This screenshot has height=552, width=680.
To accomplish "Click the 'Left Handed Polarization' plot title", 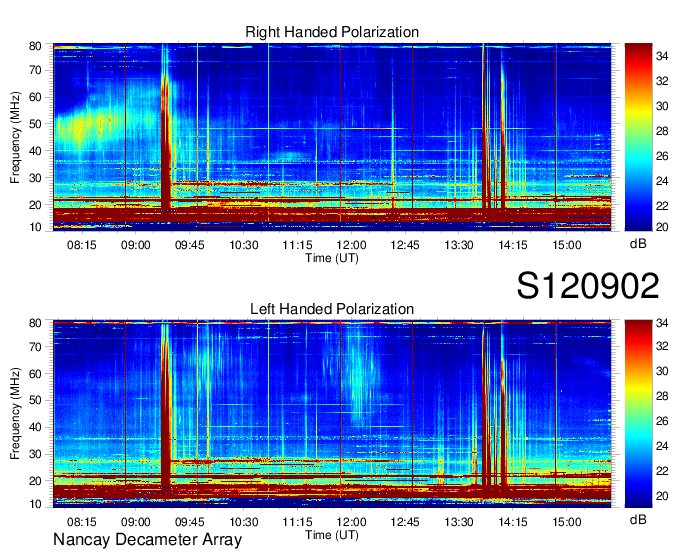I will pos(332,309).
